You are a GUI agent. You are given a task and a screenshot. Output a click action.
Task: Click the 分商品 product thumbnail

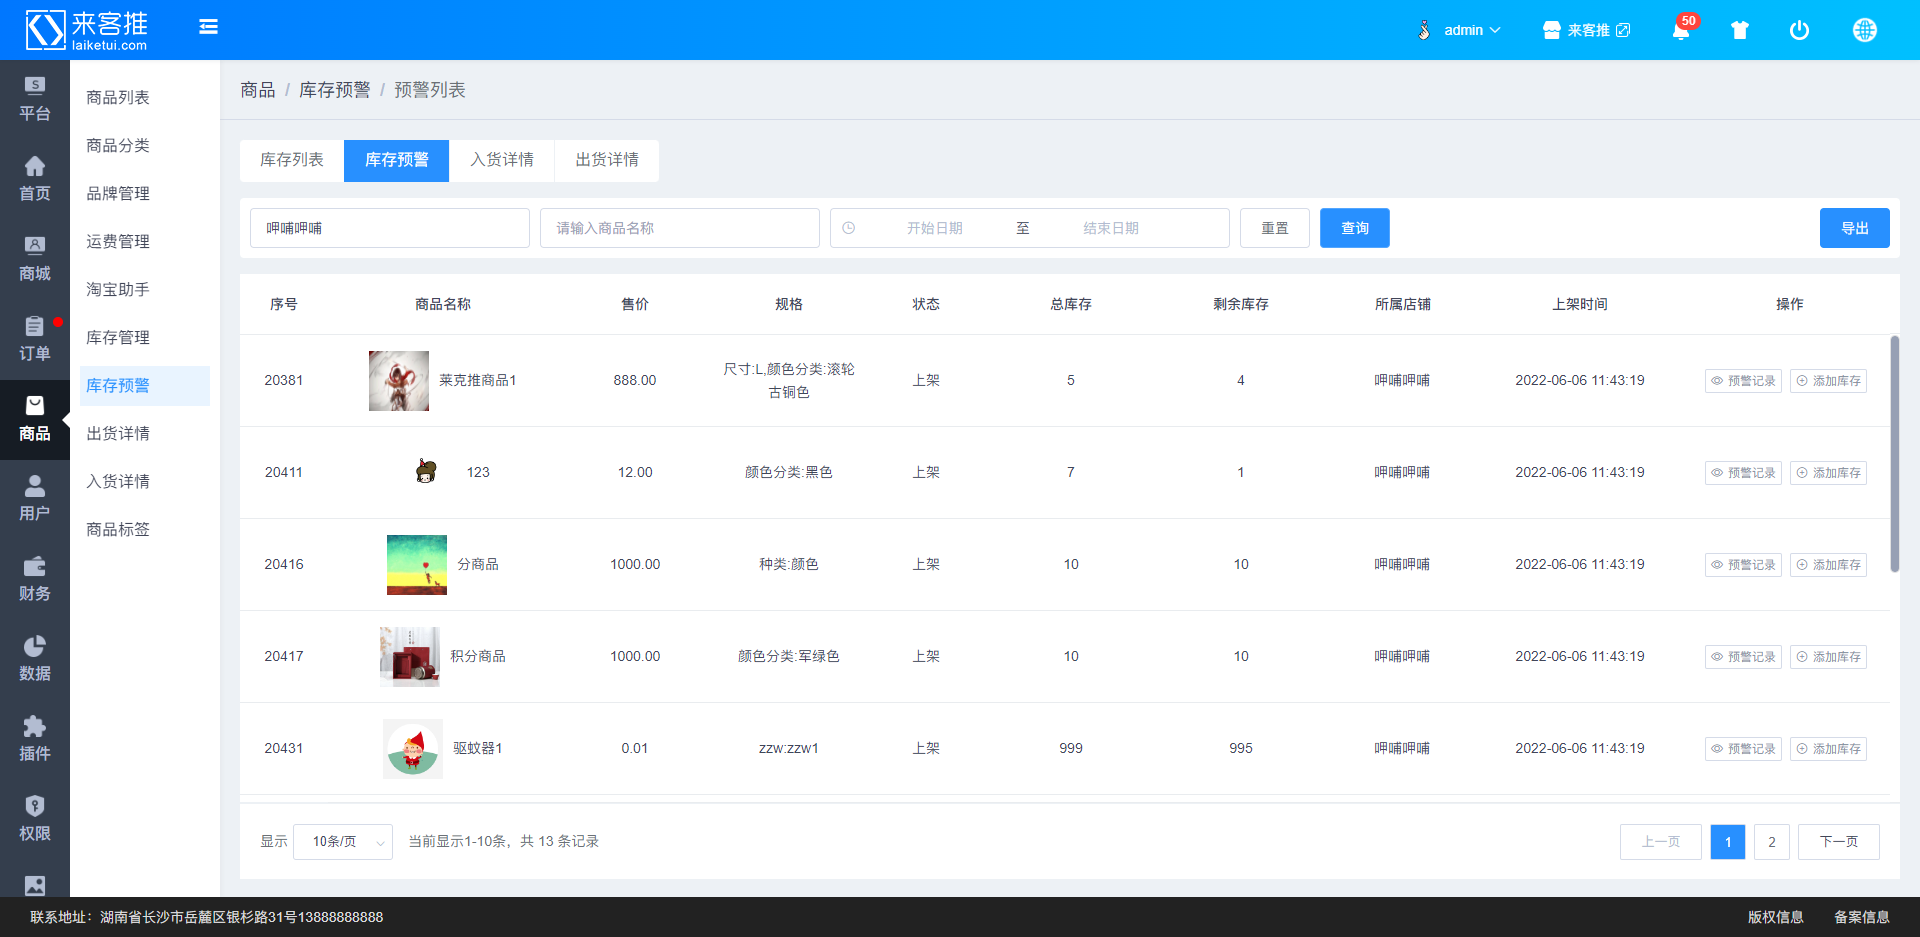coord(417,565)
